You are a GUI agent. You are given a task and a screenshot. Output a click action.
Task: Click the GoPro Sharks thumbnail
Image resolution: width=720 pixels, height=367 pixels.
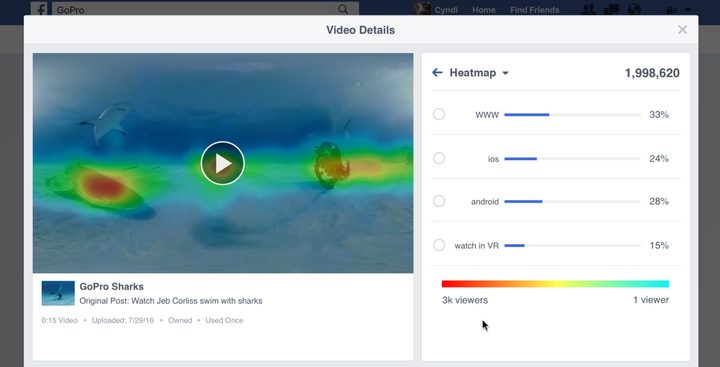[58, 293]
